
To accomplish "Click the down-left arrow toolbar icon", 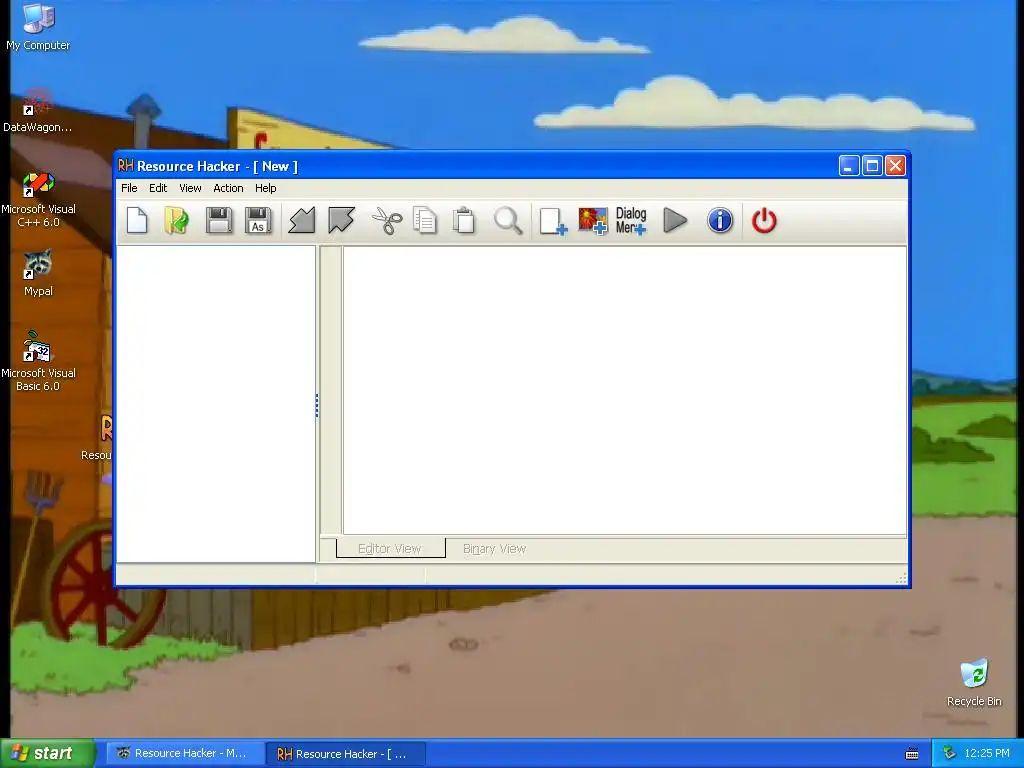I will (302, 220).
